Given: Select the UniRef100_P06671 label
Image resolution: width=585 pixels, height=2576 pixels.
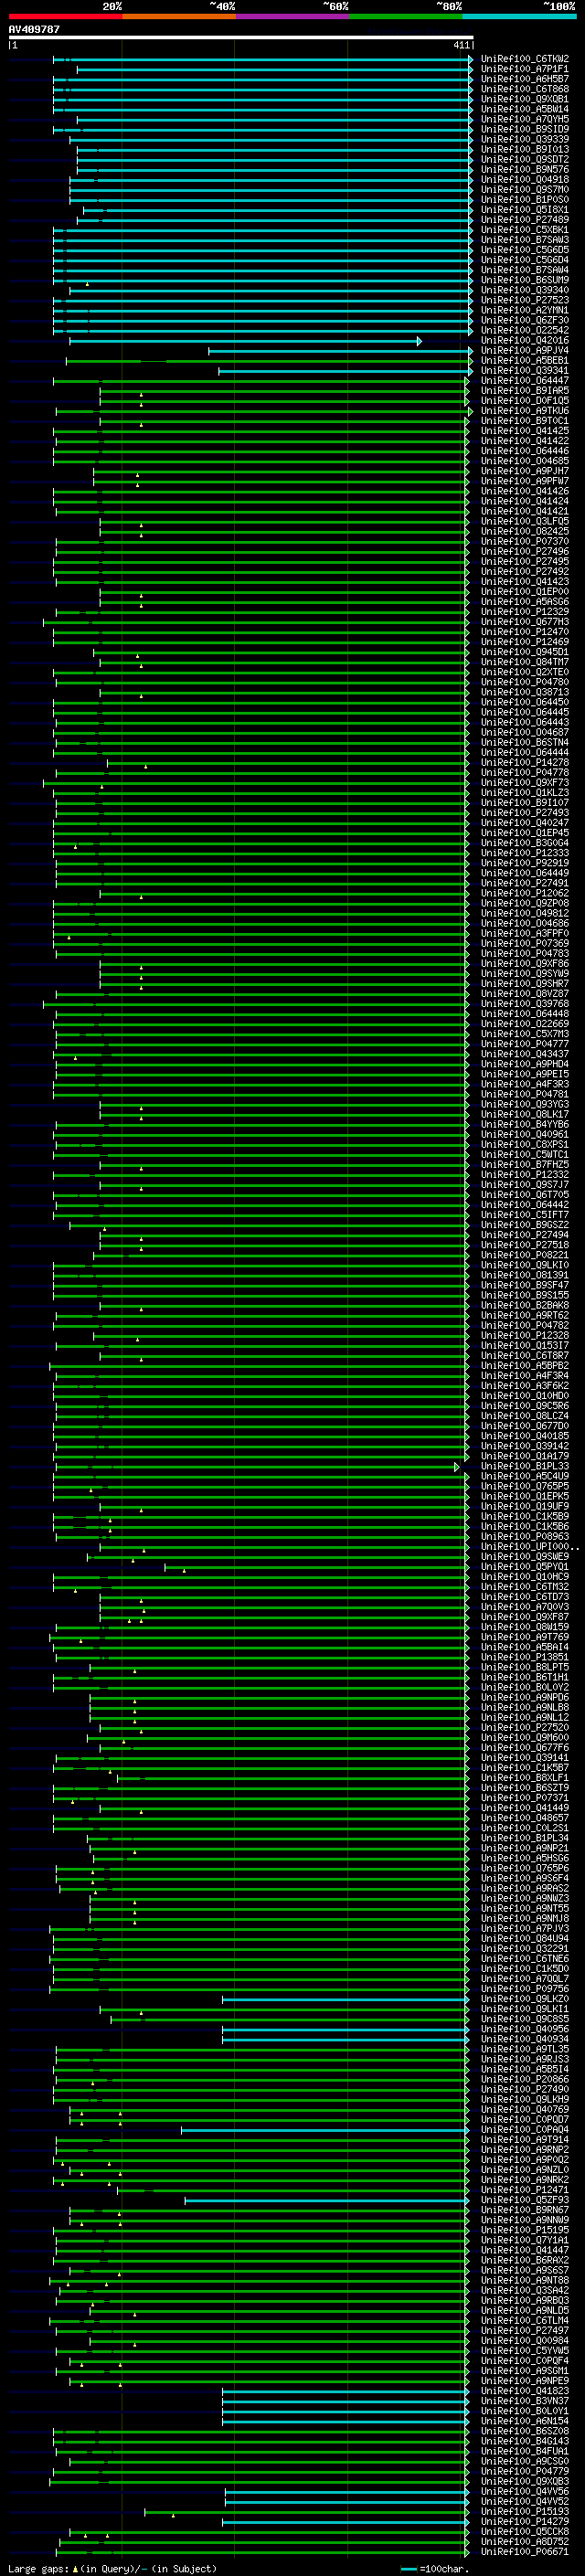Looking at the screenshot, I should coord(525,2551).
